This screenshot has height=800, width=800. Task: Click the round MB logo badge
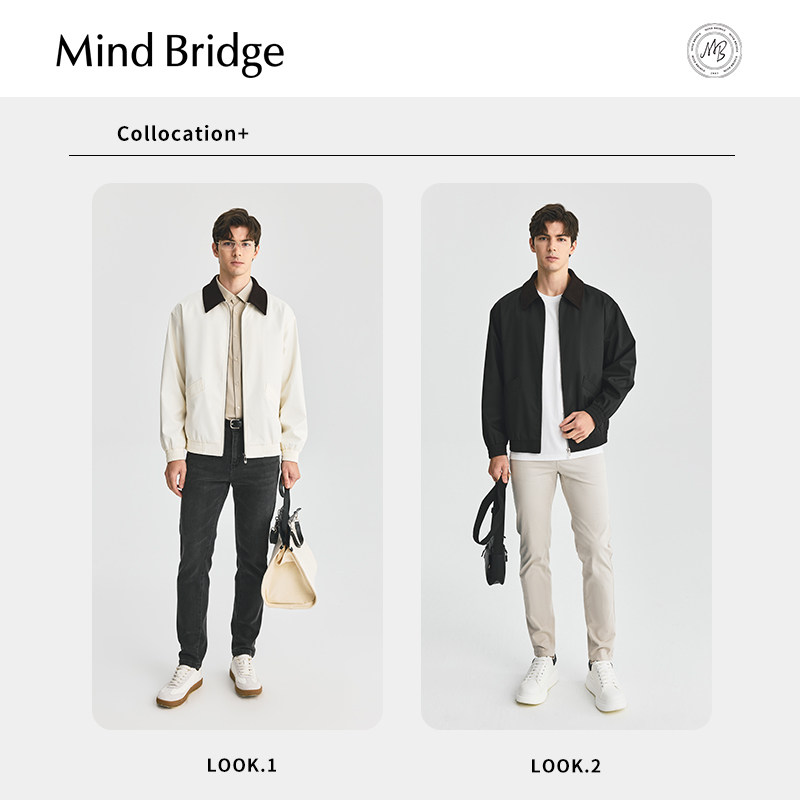[714, 50]
